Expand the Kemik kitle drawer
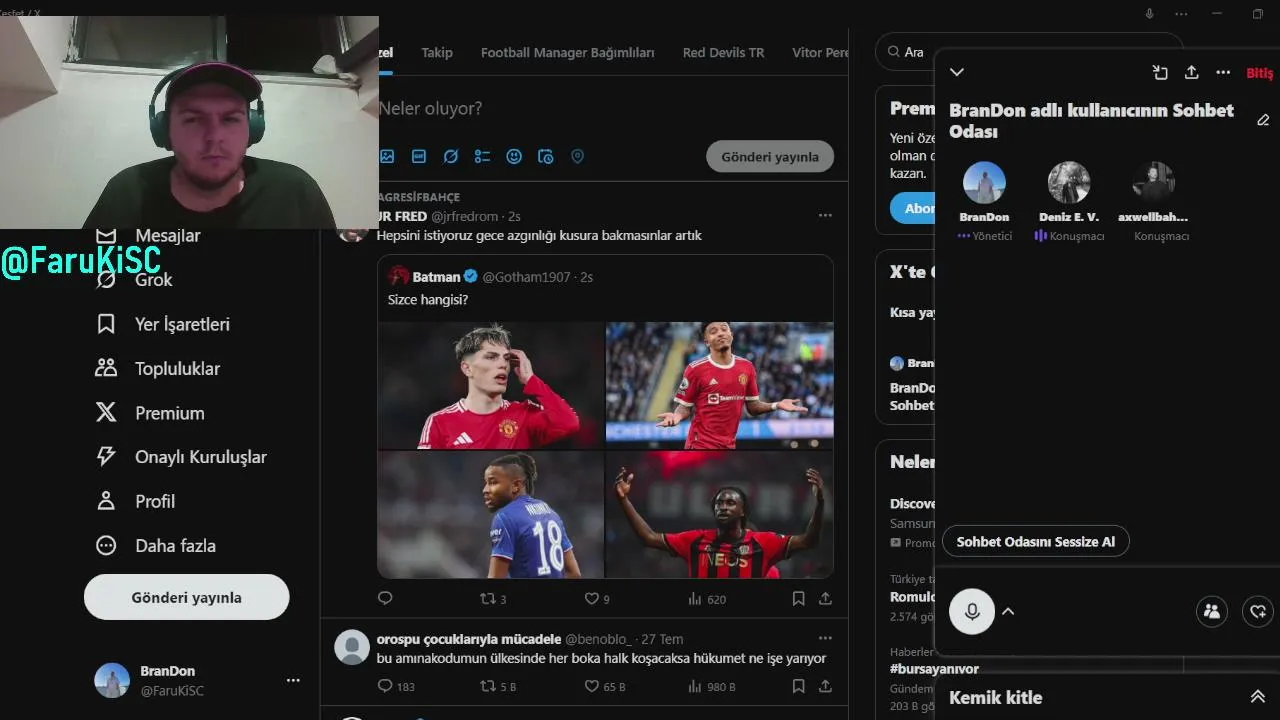 click(x=1257, y=697)
